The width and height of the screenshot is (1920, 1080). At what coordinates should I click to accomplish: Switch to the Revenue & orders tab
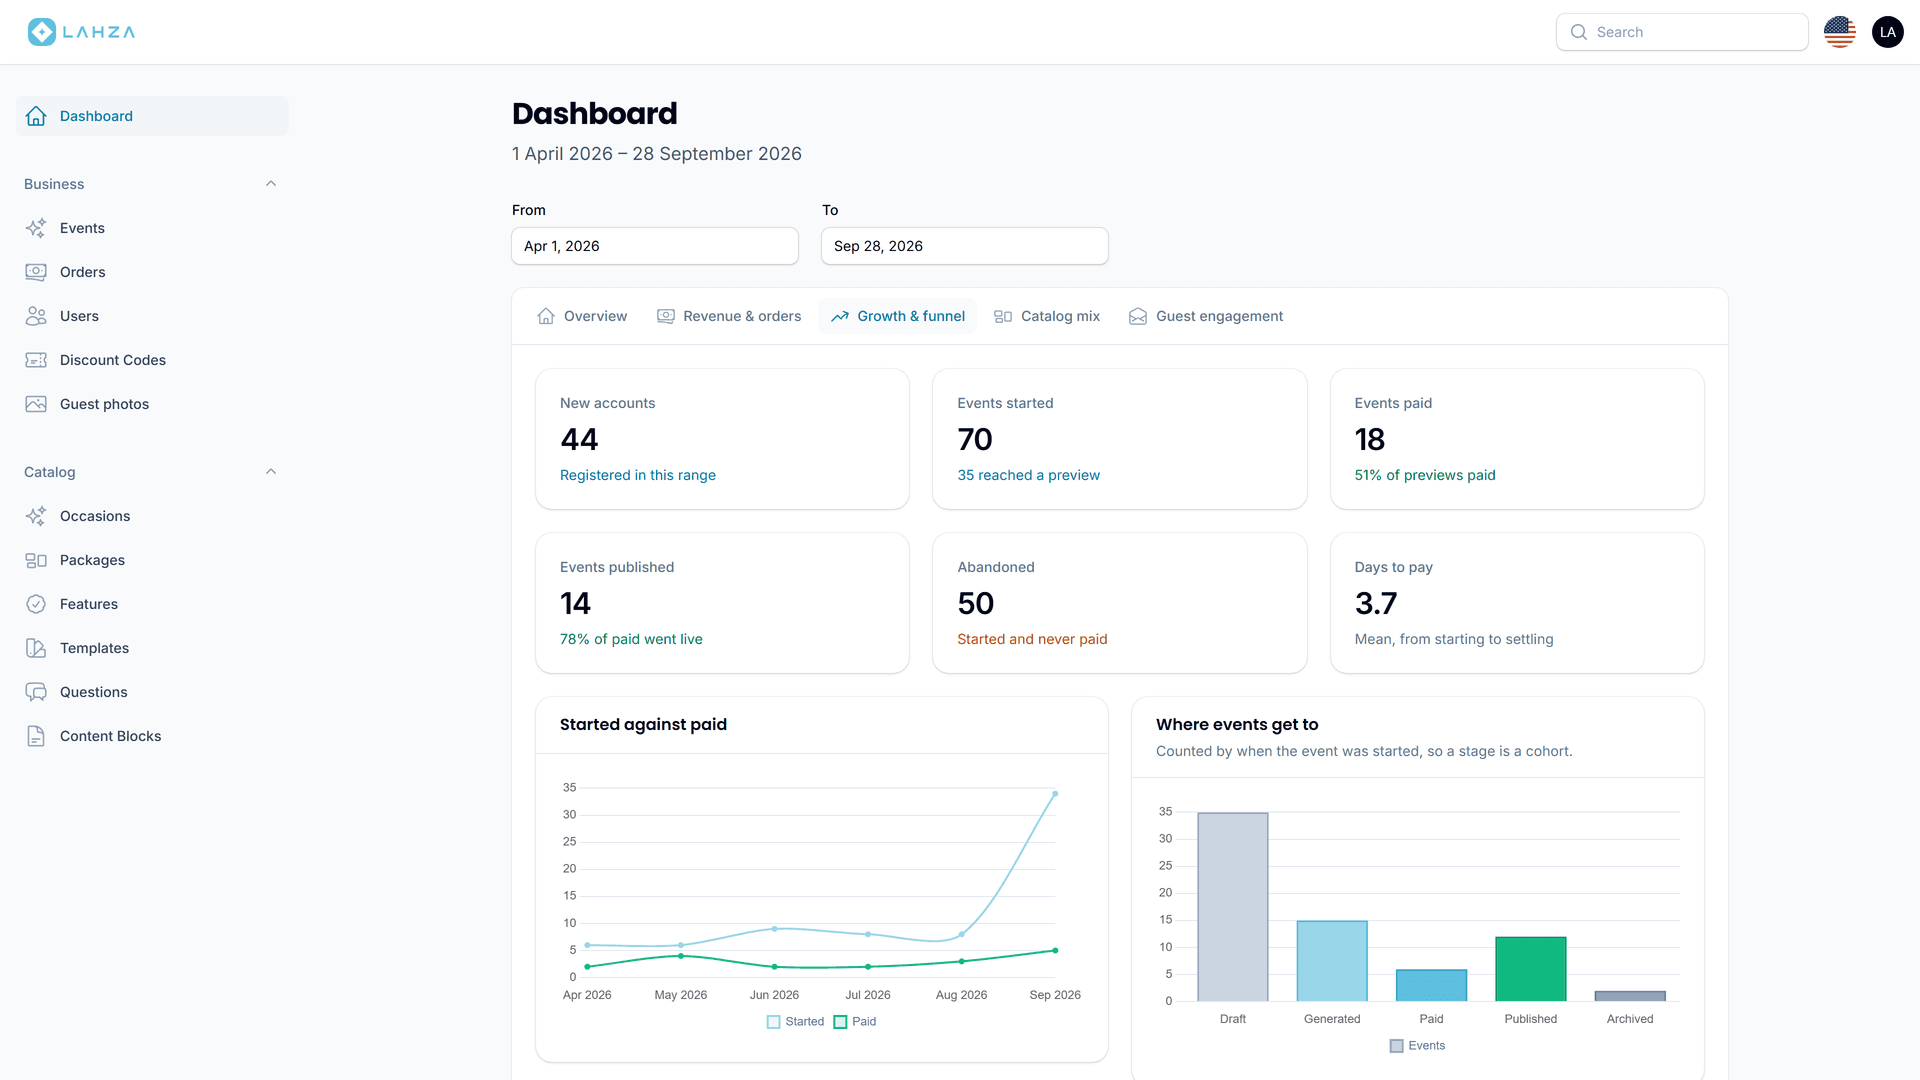(x=729, y=316)
